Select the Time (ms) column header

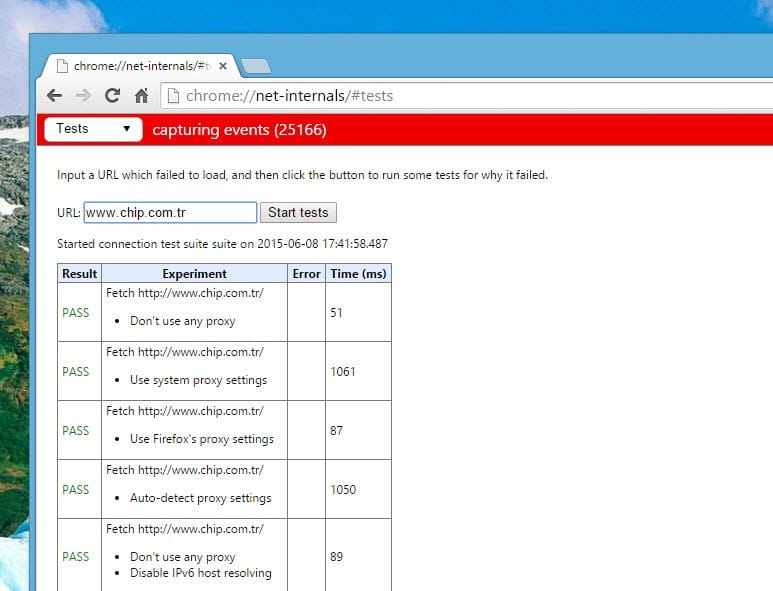click(x=358, y=274)
